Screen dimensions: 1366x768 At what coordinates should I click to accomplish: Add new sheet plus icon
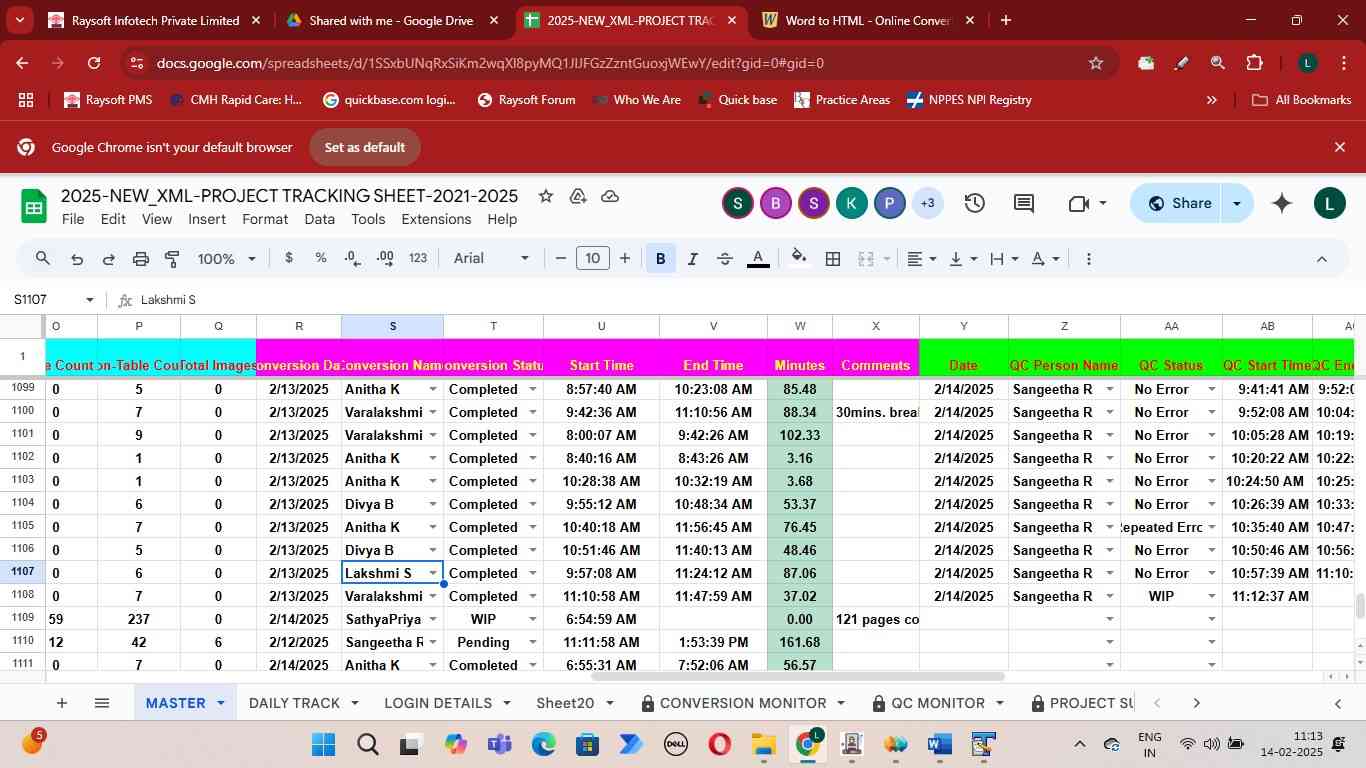(62, 703)
